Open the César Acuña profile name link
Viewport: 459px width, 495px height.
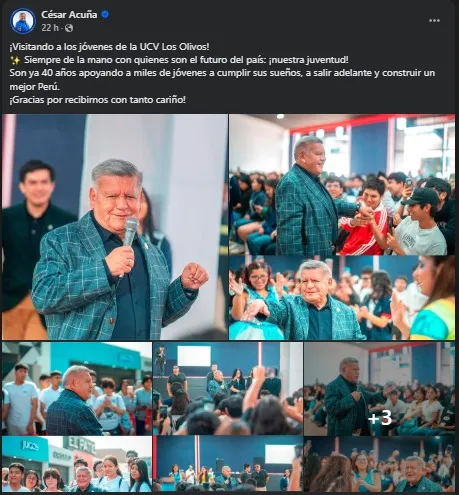point(69,14)
